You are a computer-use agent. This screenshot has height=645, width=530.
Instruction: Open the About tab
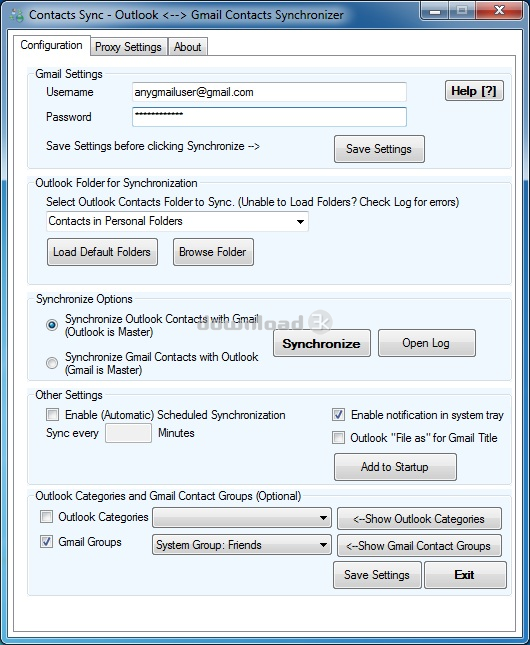click(188, 47)
